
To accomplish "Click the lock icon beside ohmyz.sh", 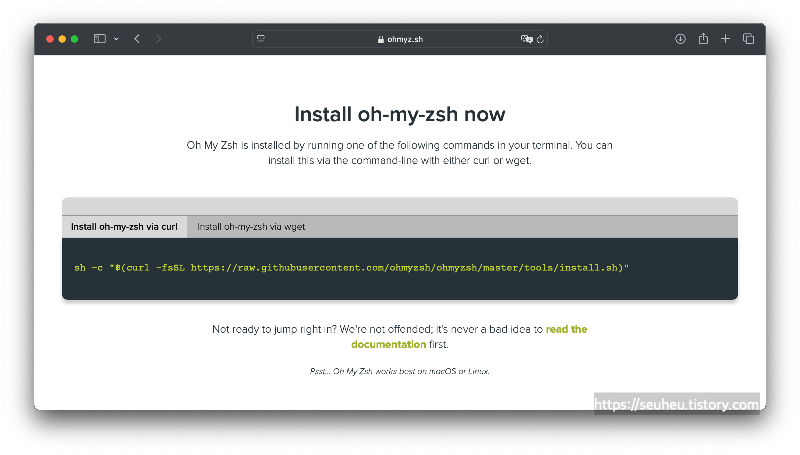I will [x=381, y=39].
